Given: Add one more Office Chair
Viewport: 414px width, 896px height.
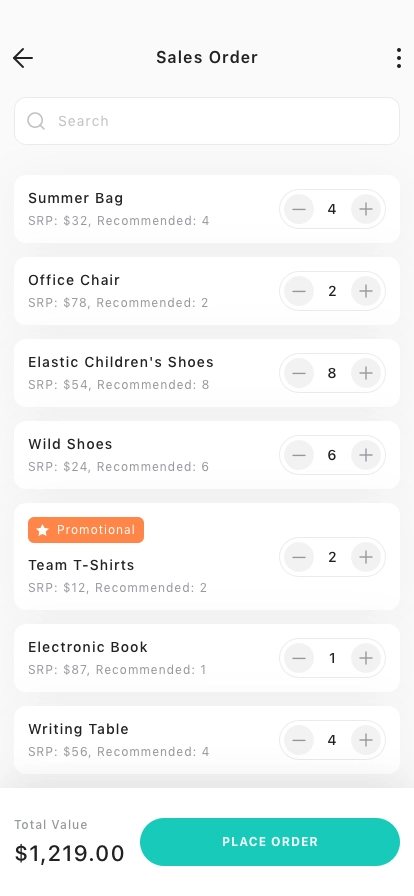Looking at the screenshot, I should [366, 291].
